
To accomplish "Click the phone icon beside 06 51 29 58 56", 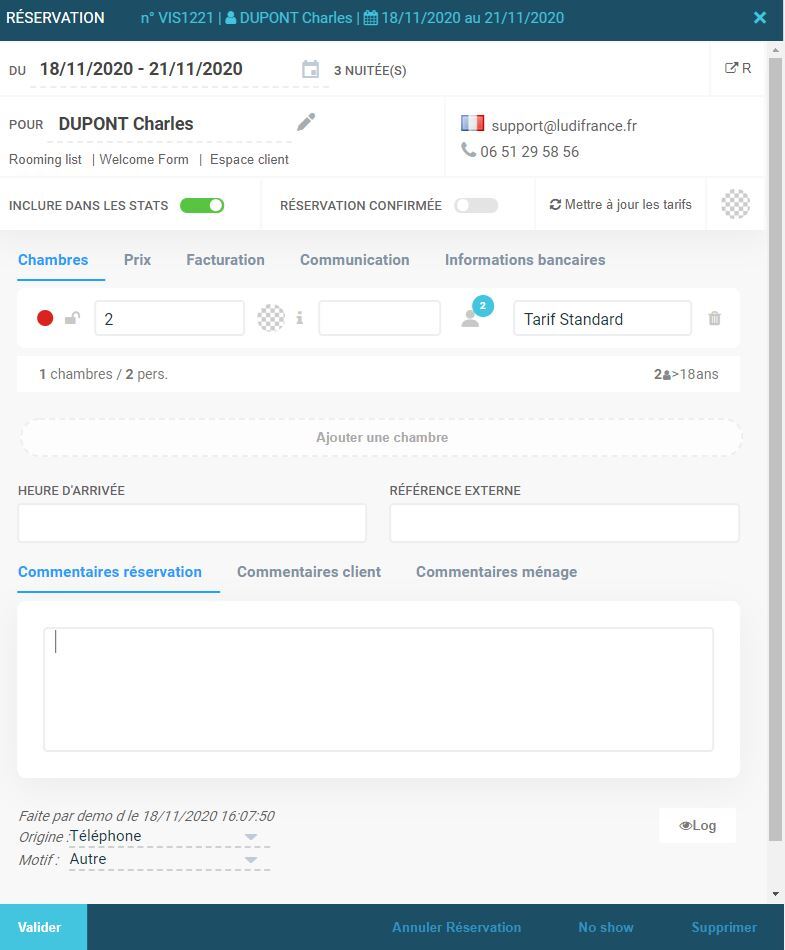I will point(468,149).
